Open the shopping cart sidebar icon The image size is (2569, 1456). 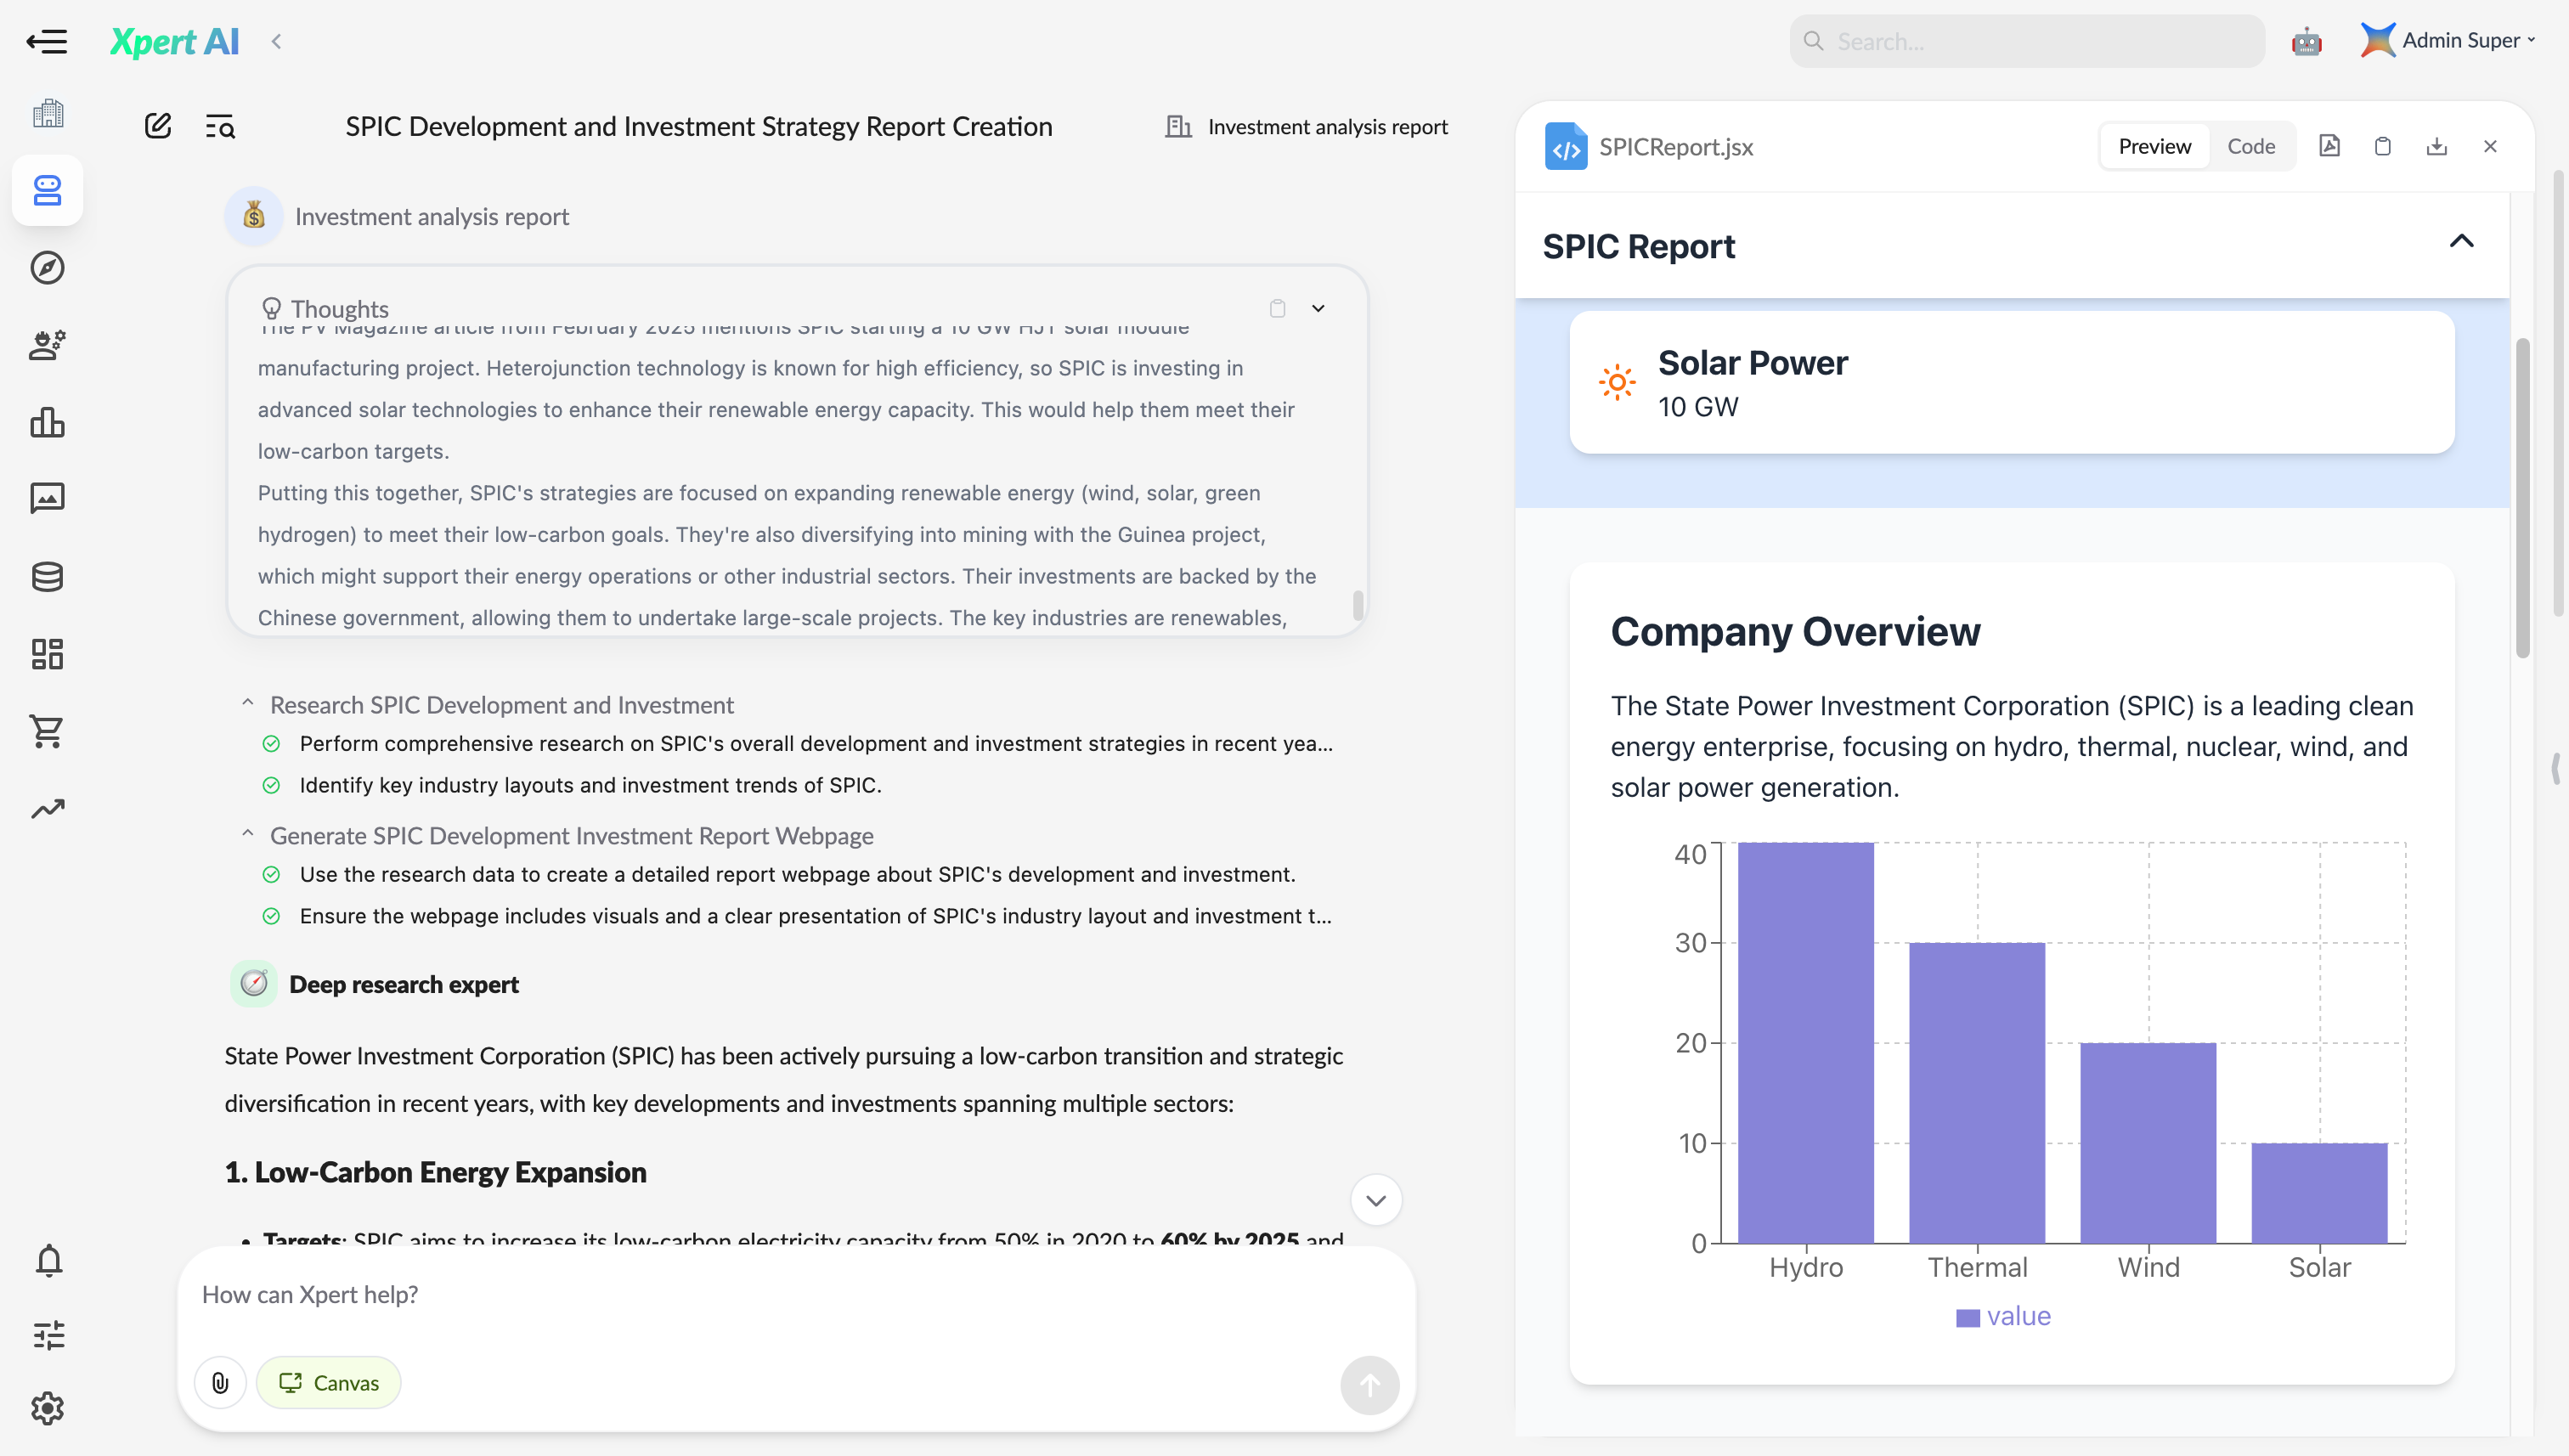pyautogui.click(x=47, y=731)
